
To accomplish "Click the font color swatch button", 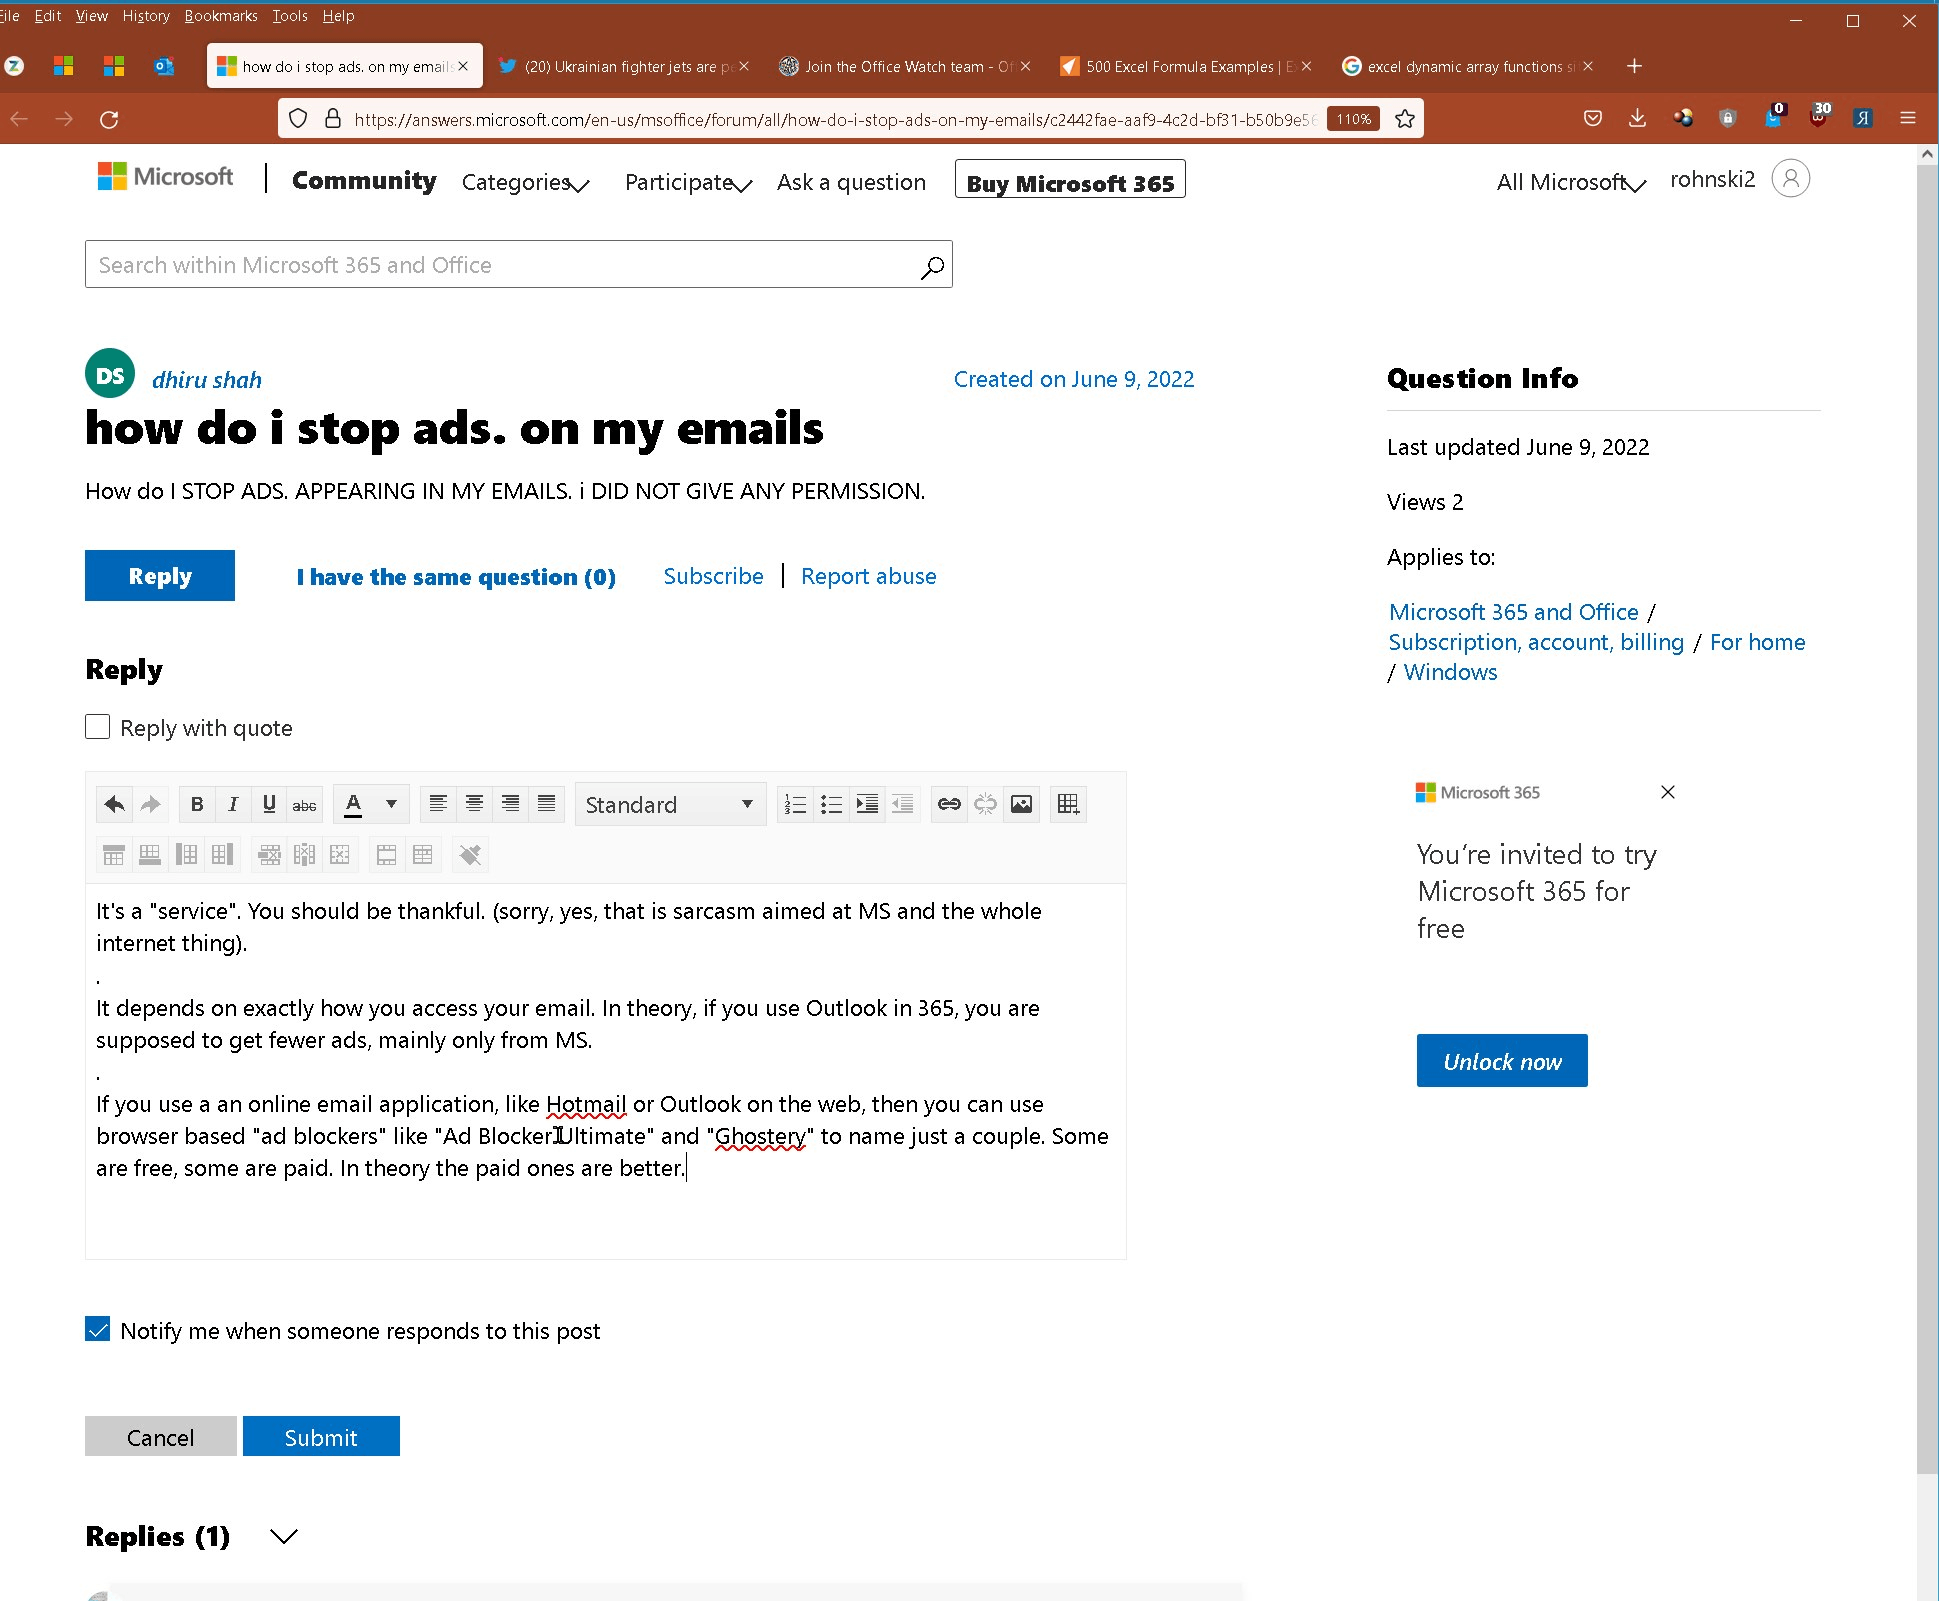I will pyautogui.click(x=353, y=804).
